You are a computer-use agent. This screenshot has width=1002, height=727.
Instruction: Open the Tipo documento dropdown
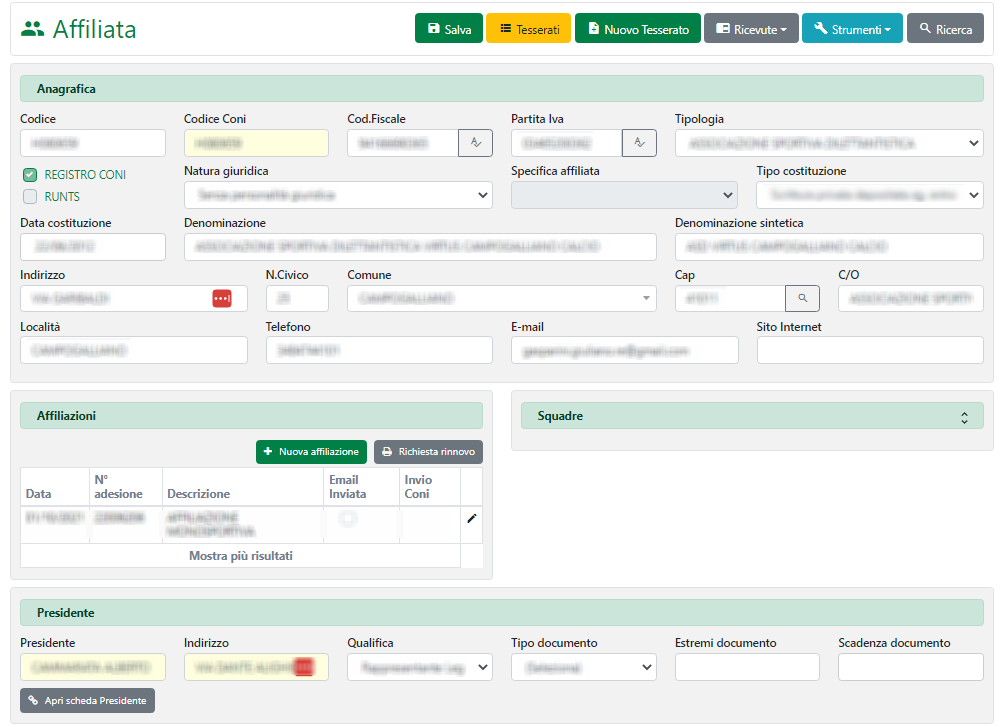click(584, 667)
